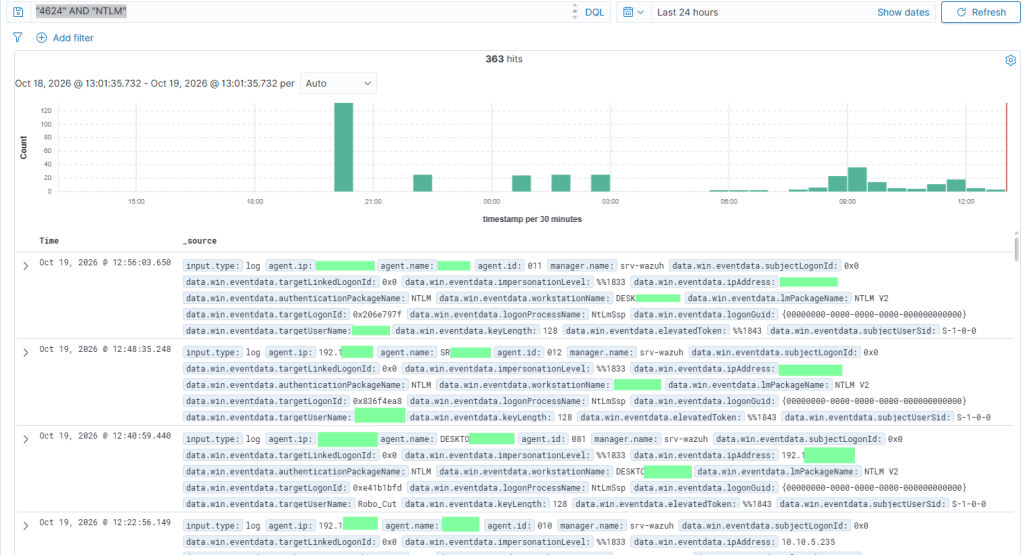
Task: Expand the 12:40:59.440 log row
Action: point(25,440)
